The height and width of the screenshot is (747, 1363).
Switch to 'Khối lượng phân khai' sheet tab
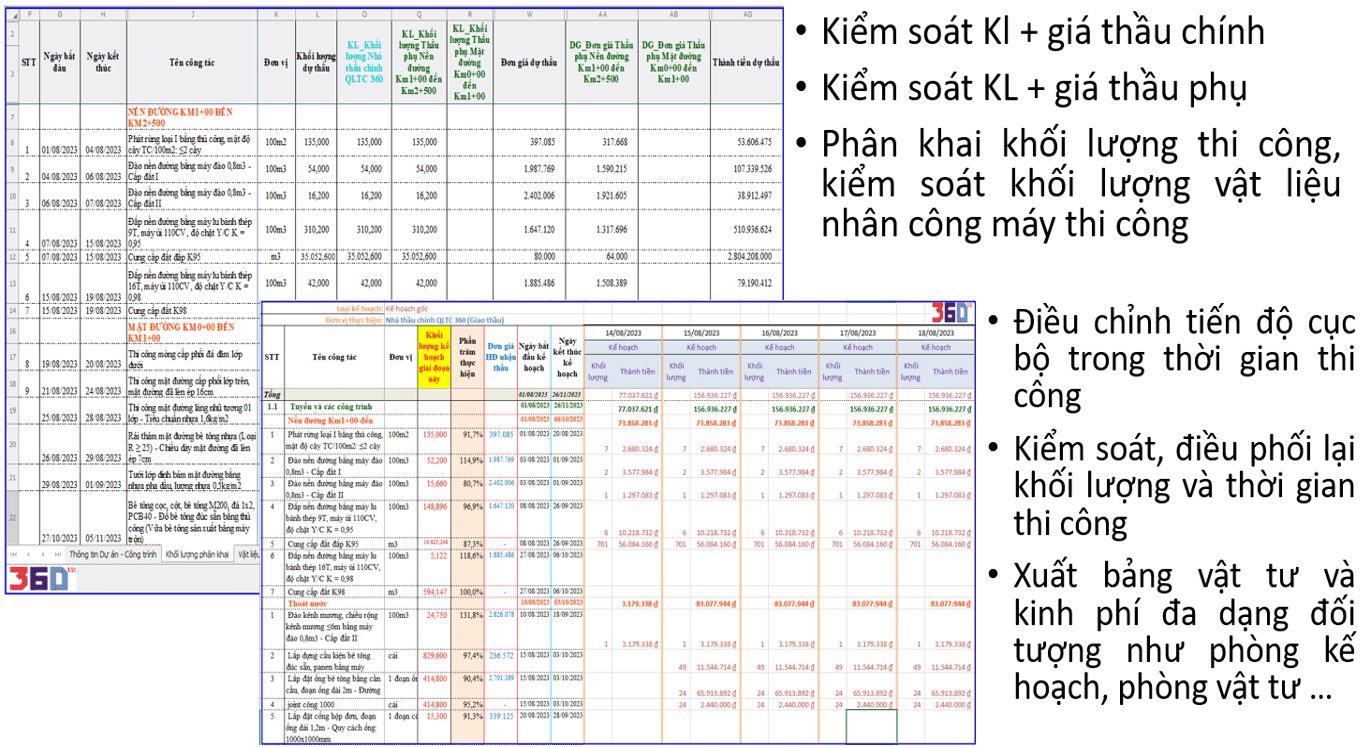pos(197,553)
